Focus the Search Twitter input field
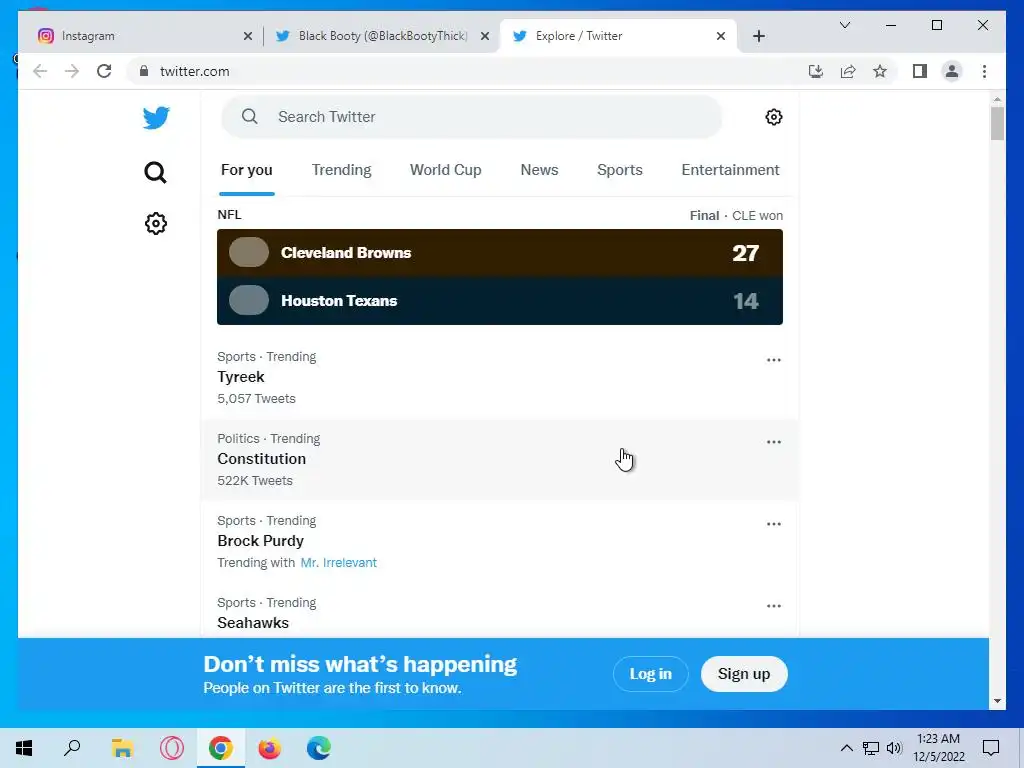This screenshot has width=1024, height=768. [472, 117]
